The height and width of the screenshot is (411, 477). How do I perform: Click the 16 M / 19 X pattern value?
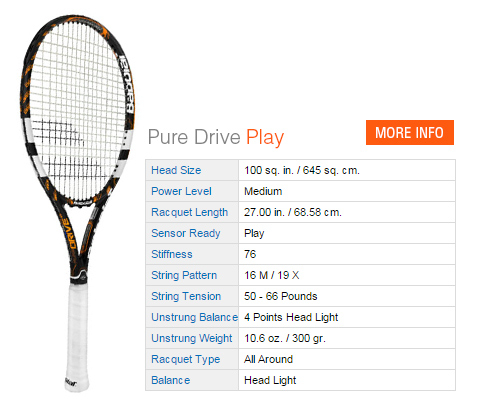point(272,275)
